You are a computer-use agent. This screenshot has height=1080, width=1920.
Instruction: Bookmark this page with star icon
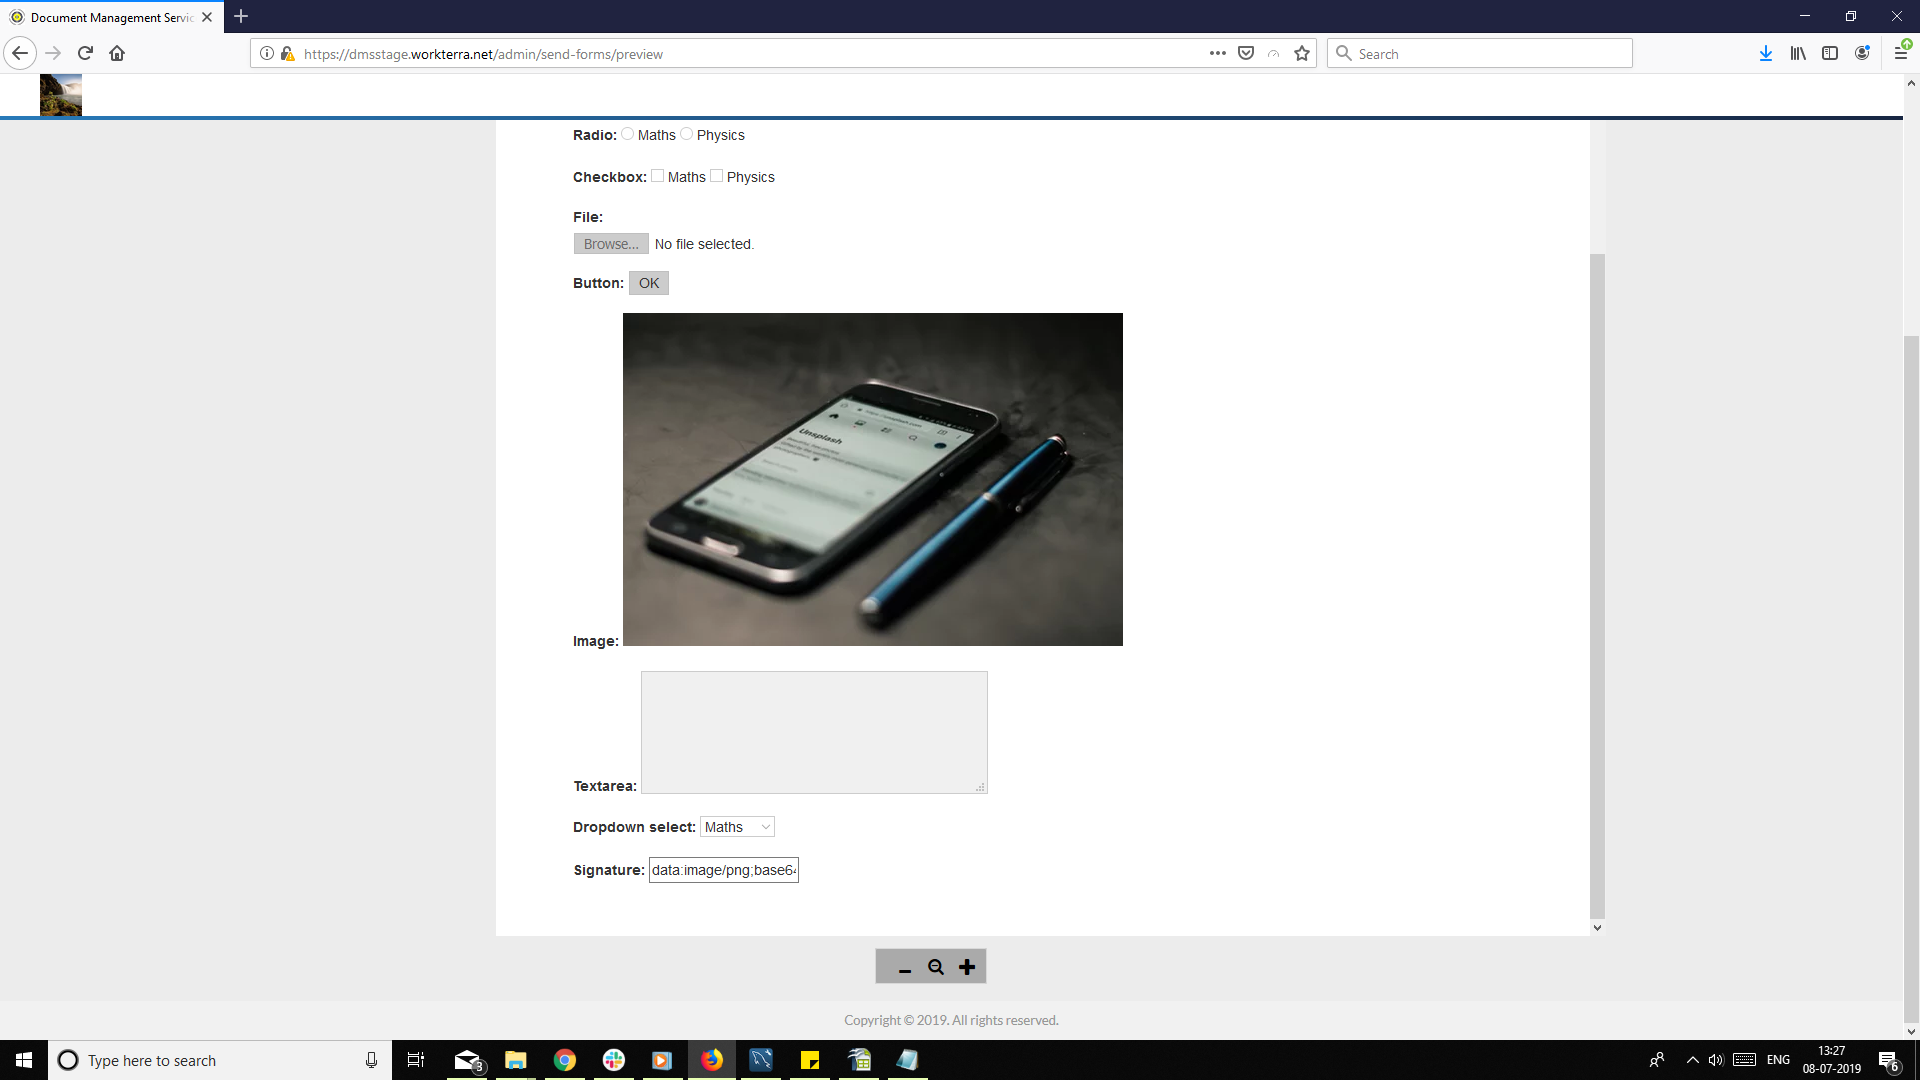click(1302, 54)
